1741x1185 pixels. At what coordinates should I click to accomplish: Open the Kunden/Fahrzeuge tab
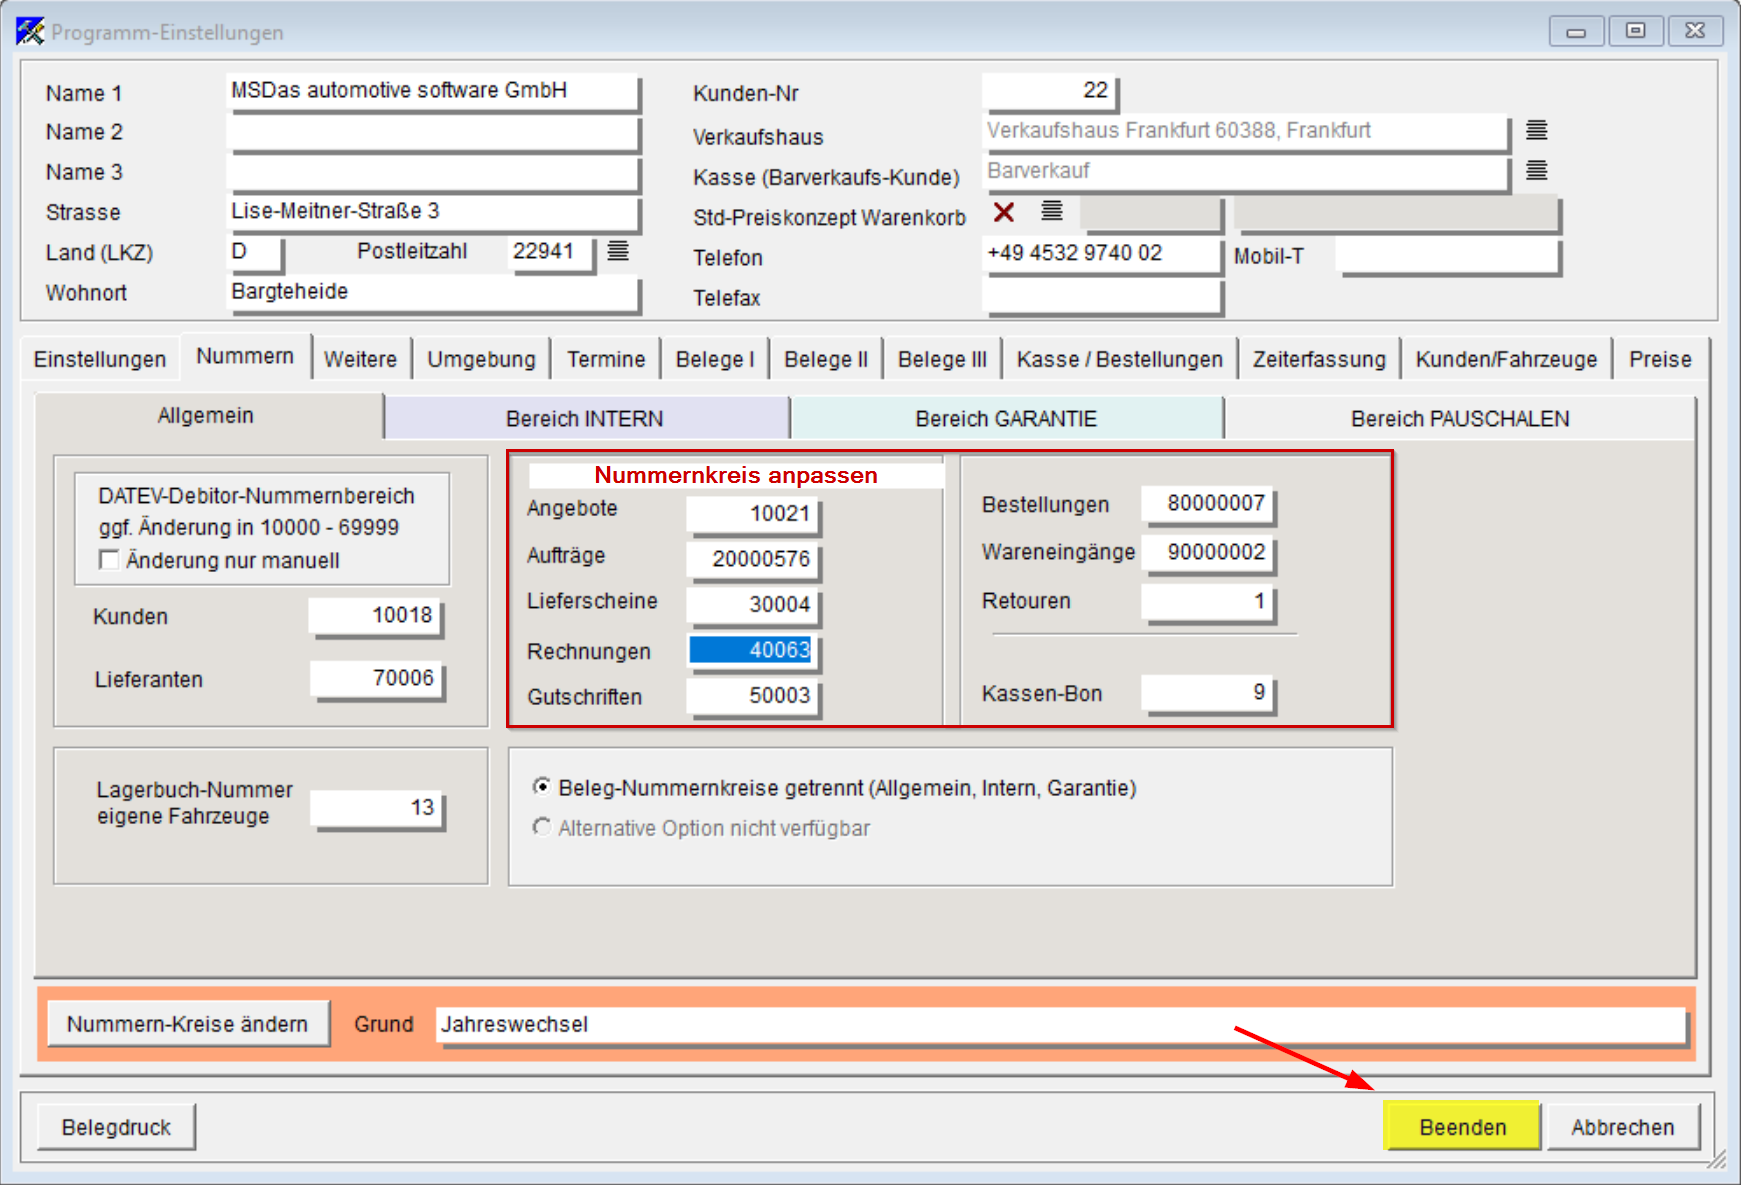(x=1506, y=360)
